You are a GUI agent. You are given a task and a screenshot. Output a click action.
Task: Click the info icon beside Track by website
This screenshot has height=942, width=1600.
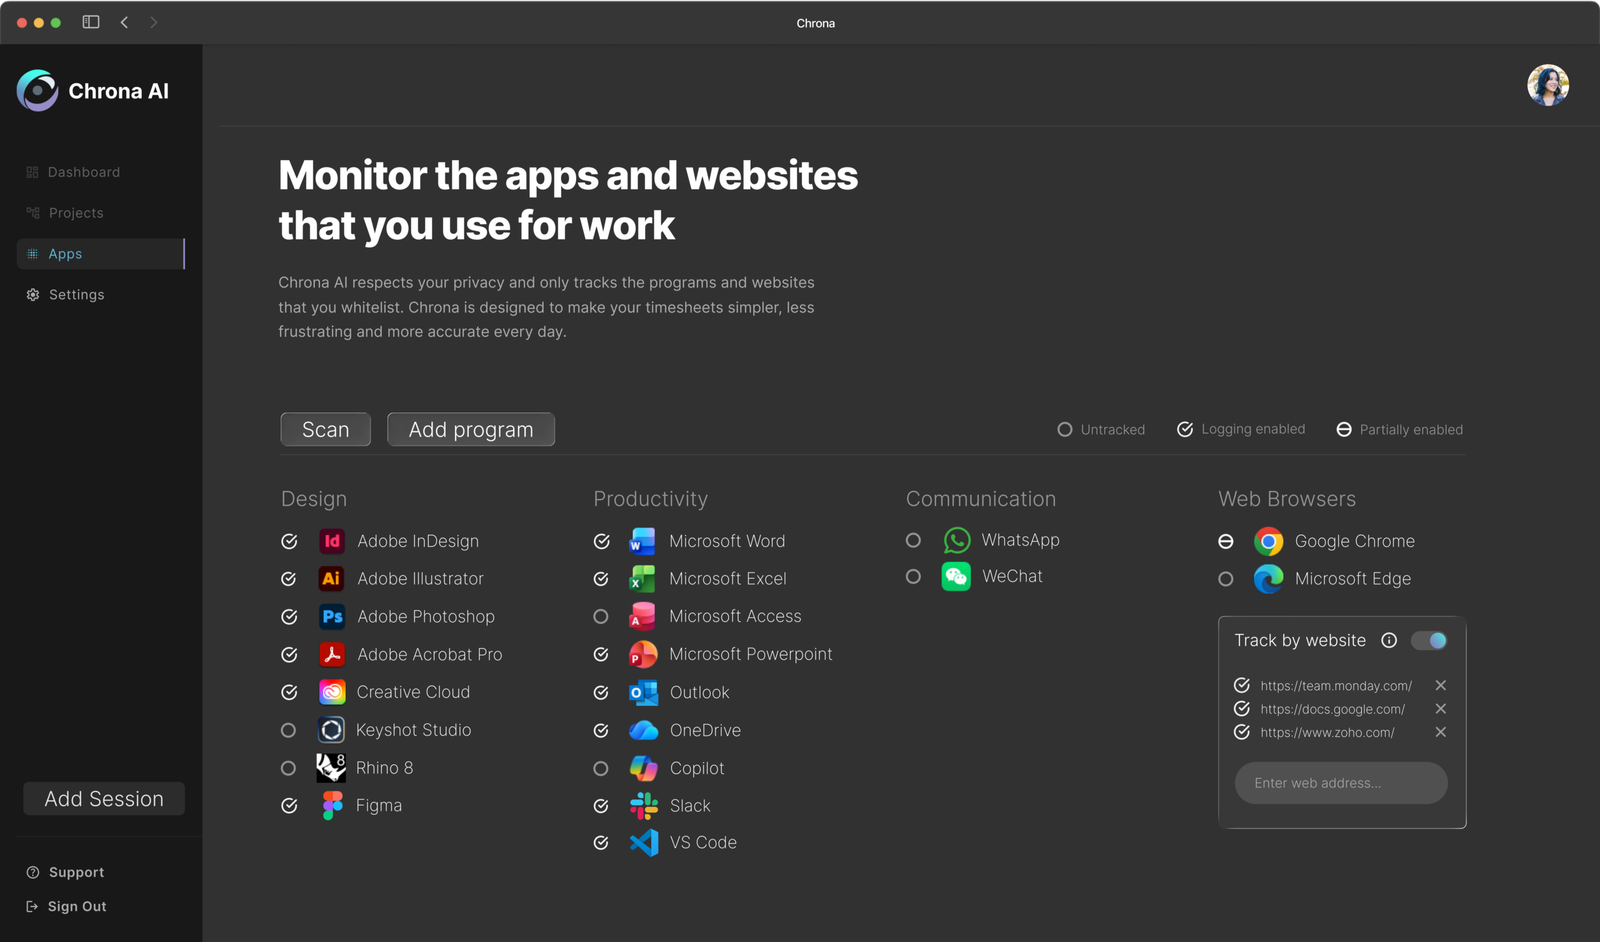pos(1389,640)
